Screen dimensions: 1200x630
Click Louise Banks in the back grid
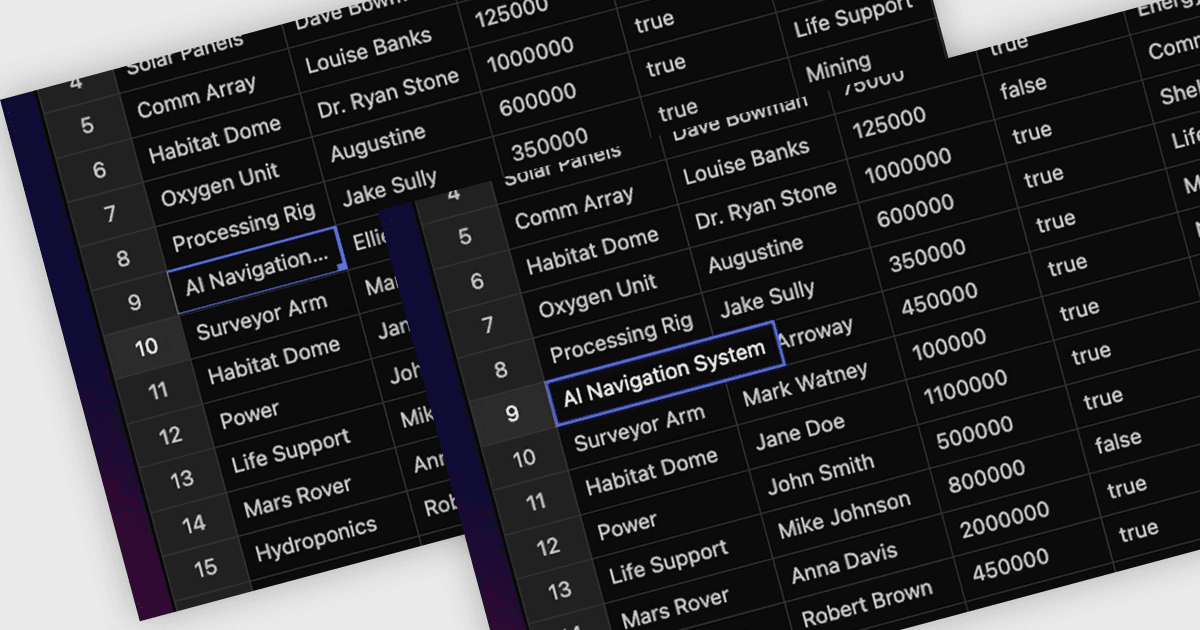[369, 51]
